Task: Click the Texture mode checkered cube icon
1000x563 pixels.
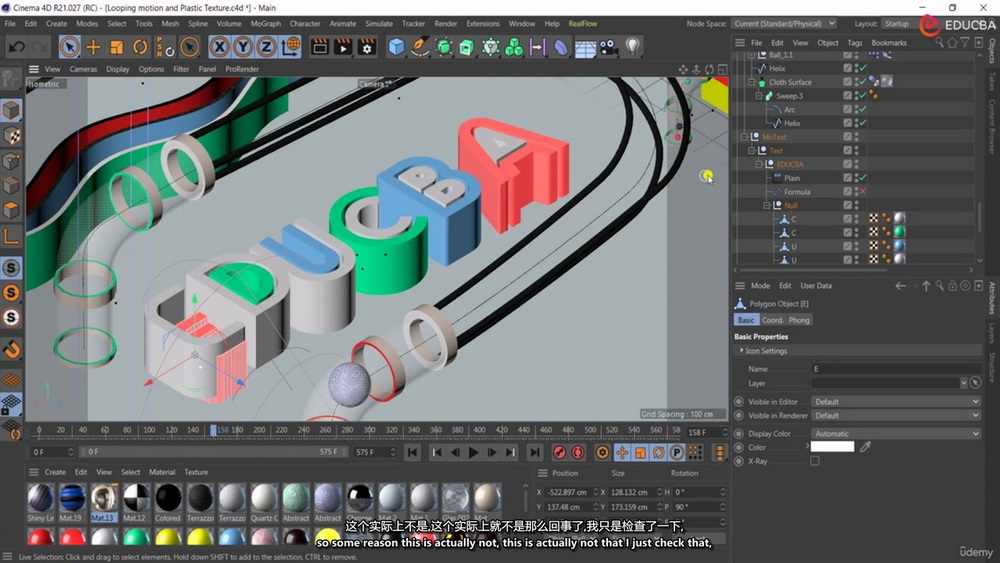Action: [11, 136]
